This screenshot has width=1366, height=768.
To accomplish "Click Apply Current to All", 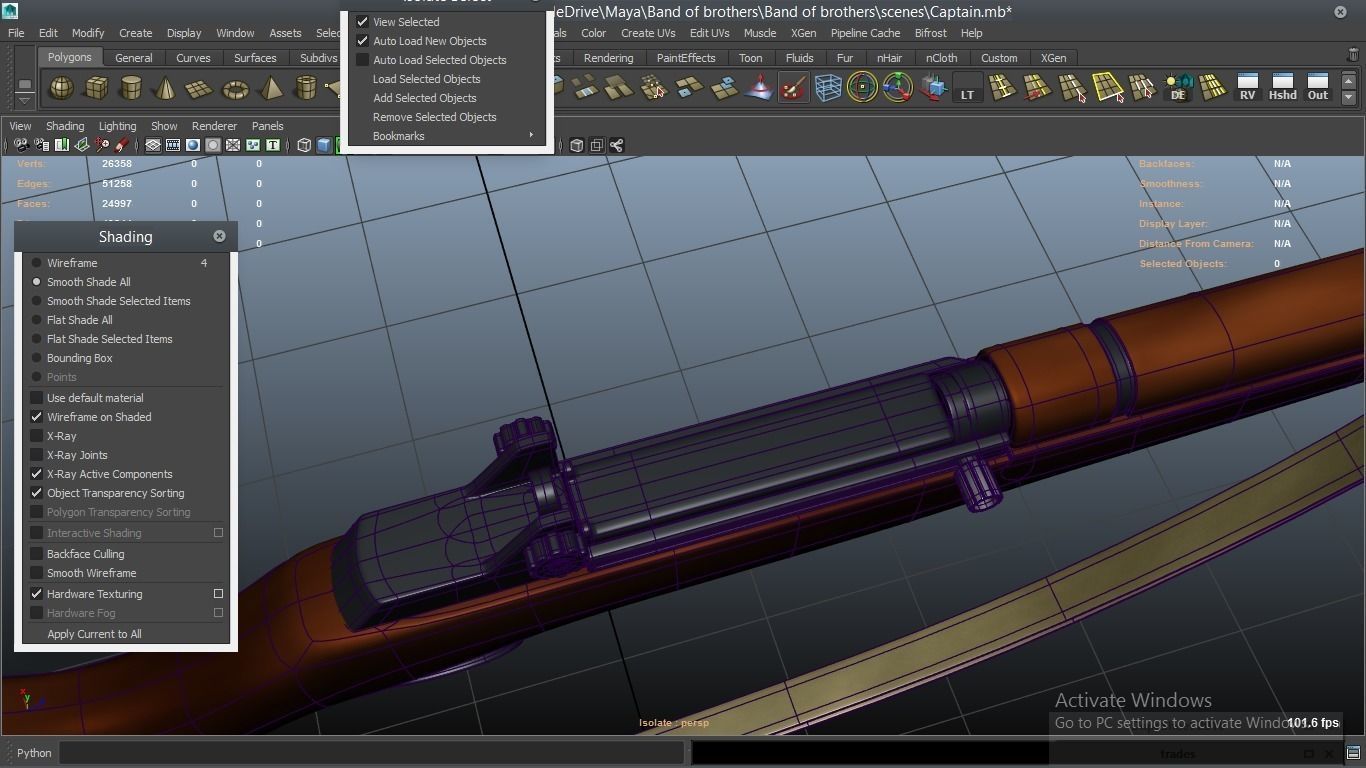I will [94, 634].
